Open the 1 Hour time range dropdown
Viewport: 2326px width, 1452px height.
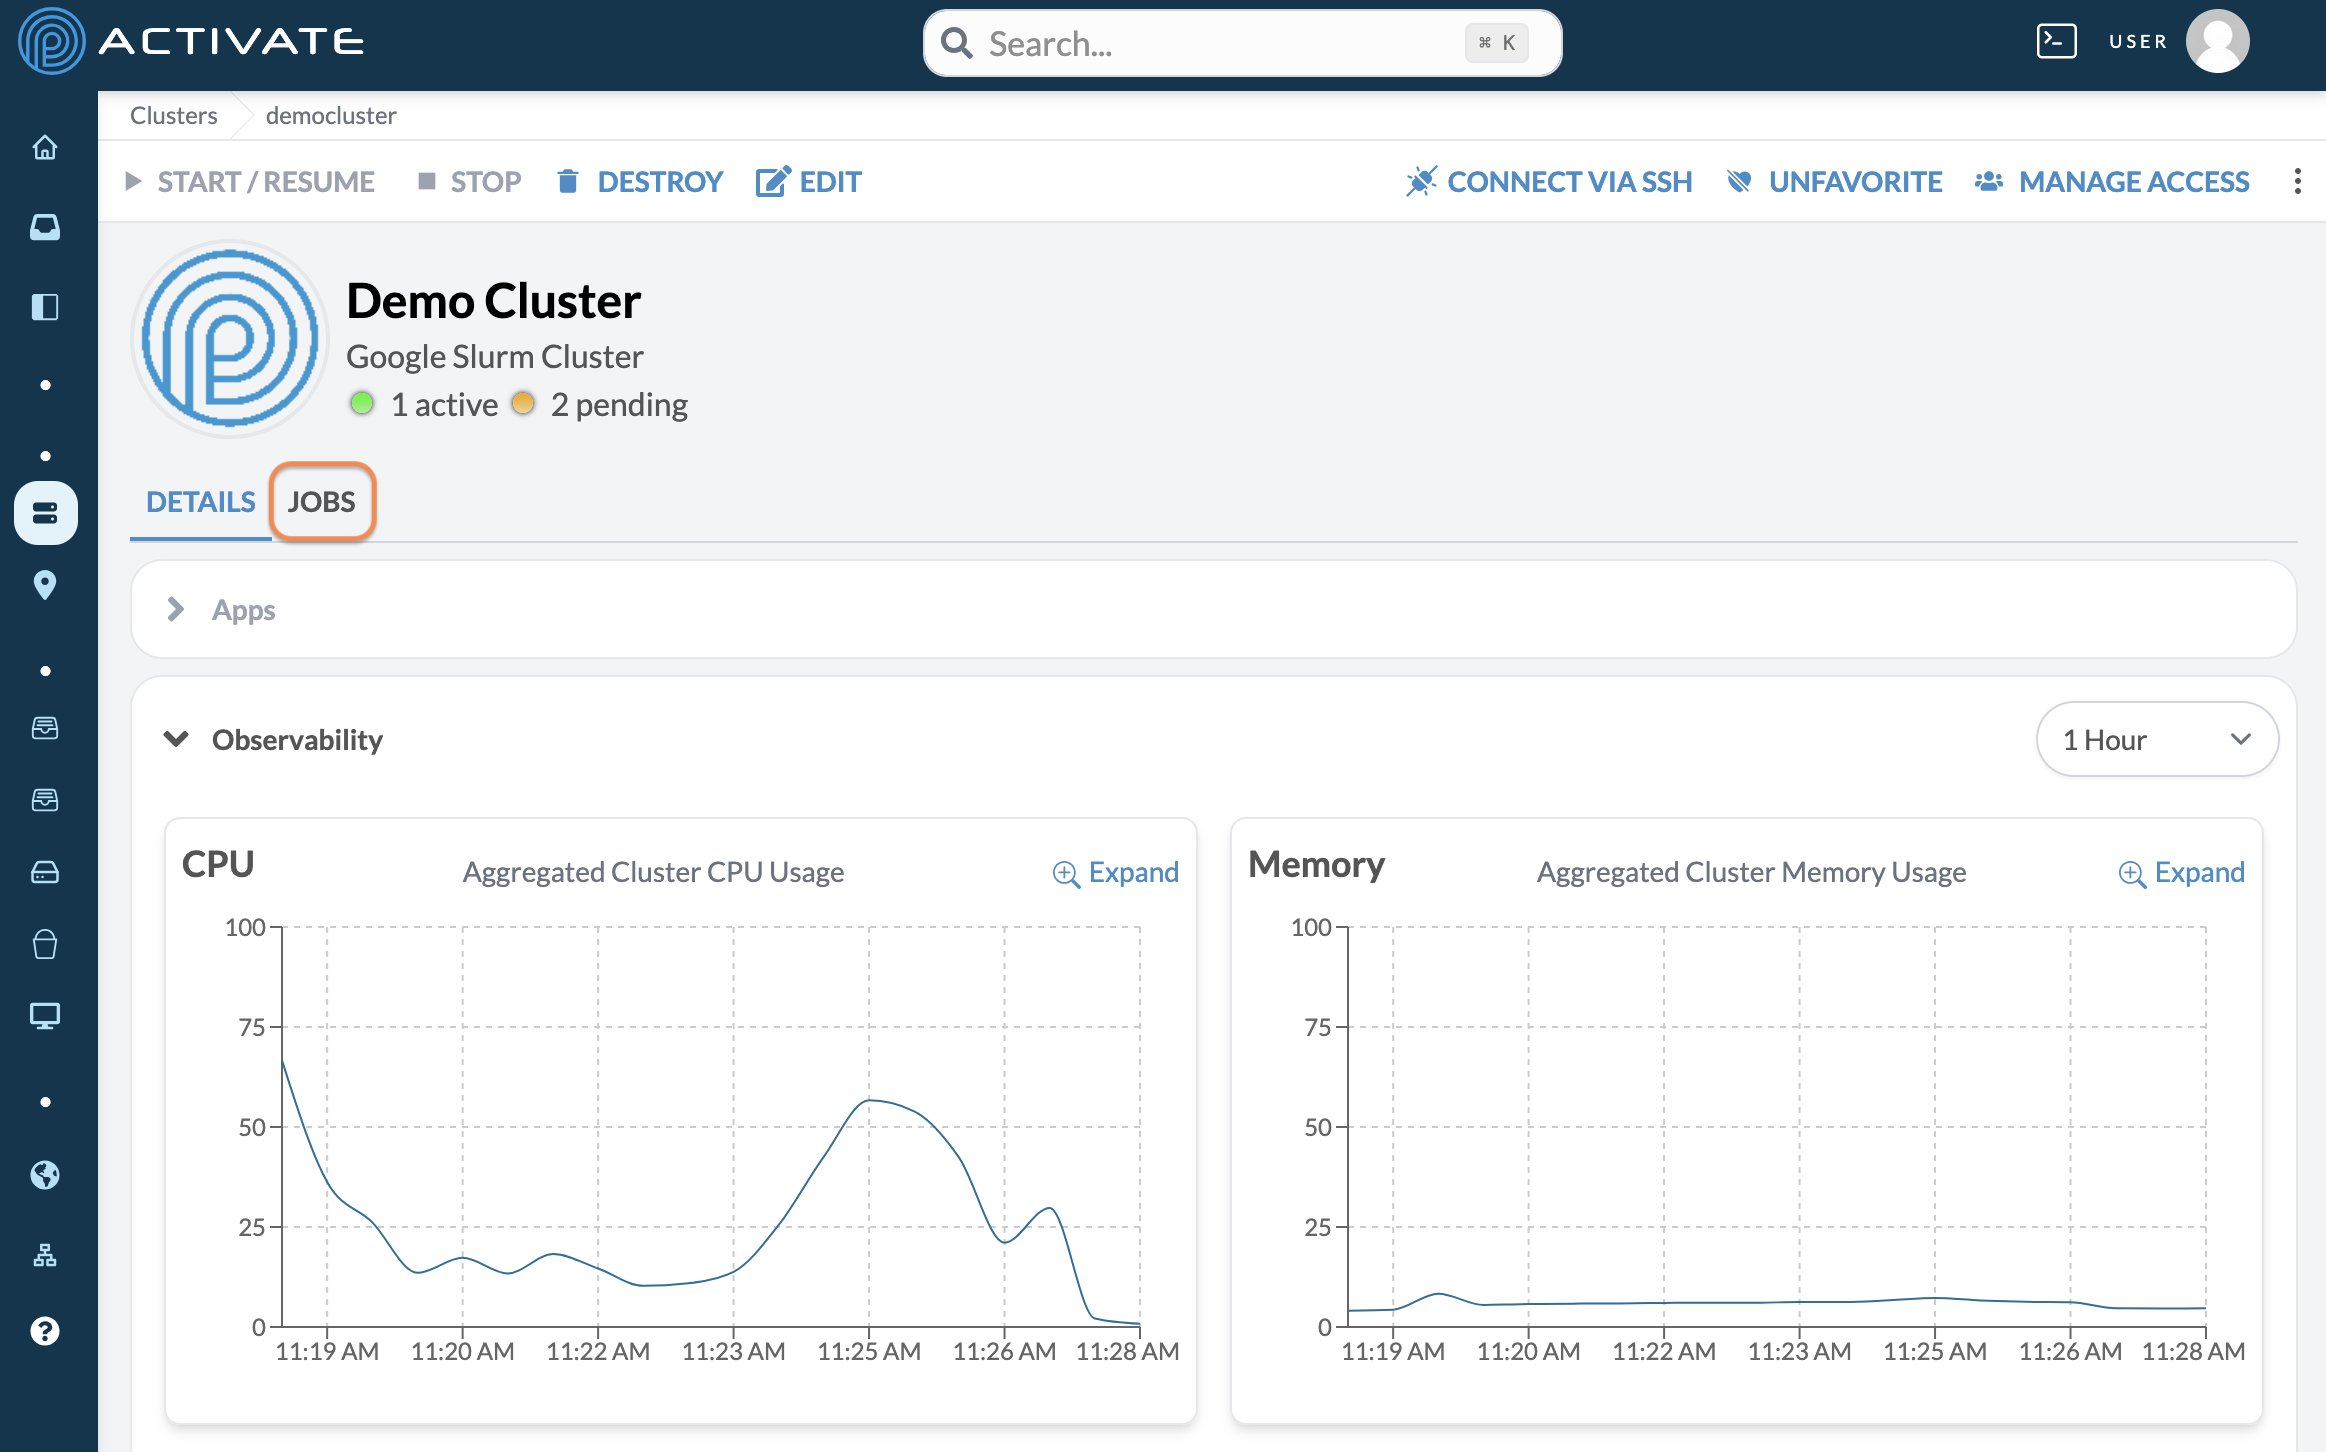click(2157, 739)
